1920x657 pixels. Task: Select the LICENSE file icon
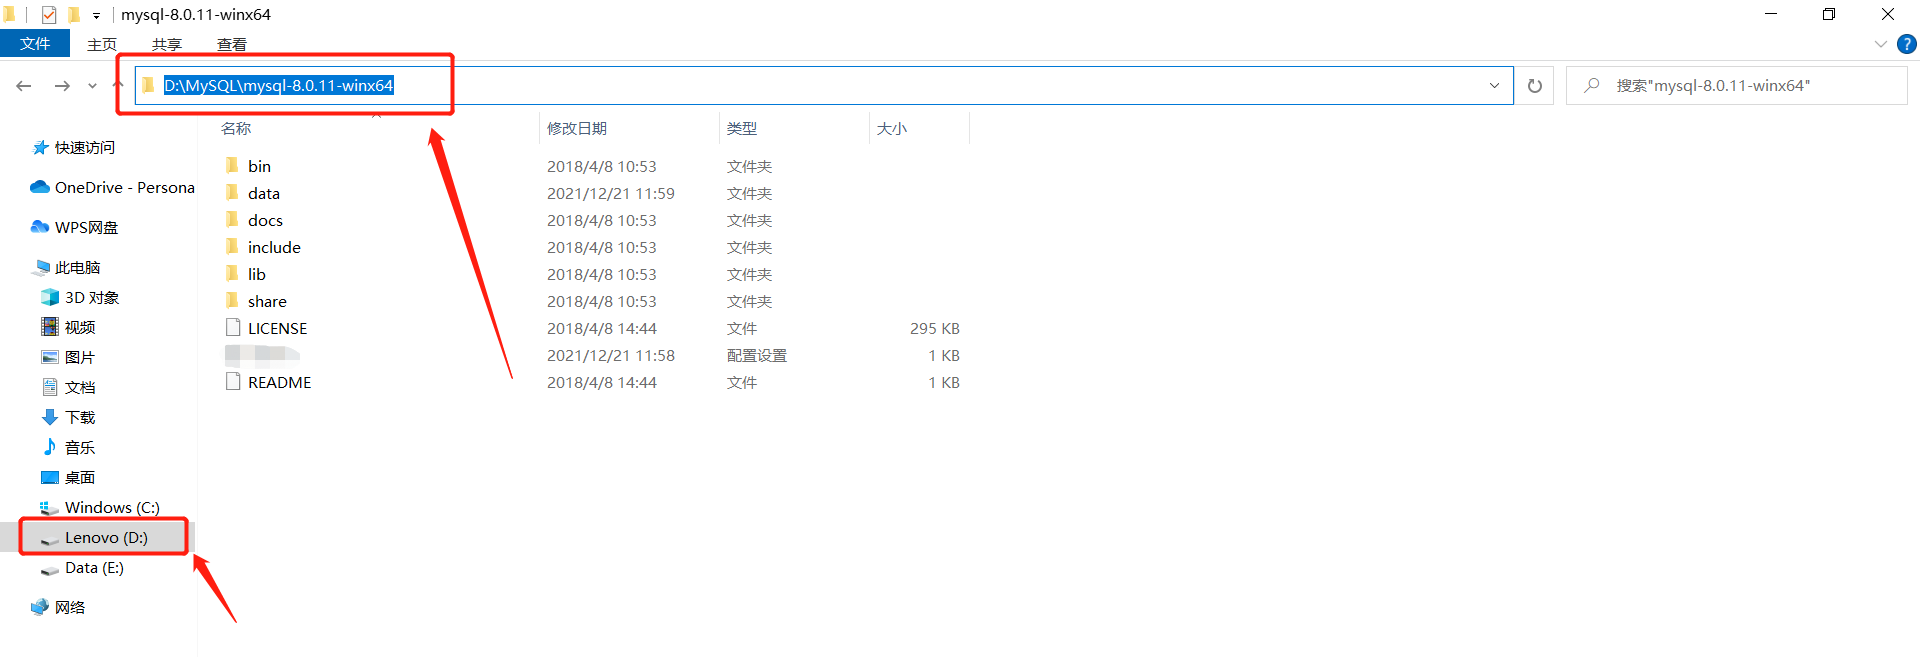click(x=233, y=328)
